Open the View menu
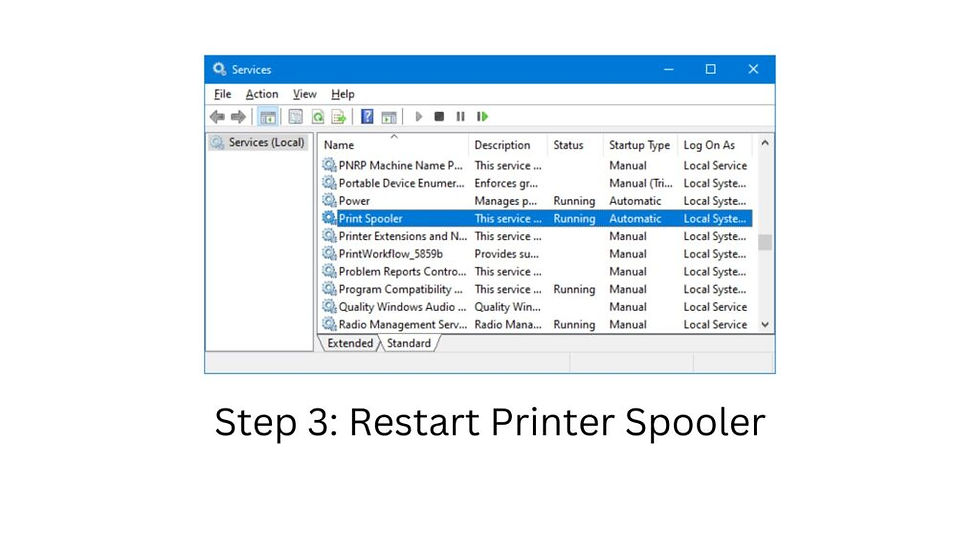Screen dimensions: 980x551 (x=304, y=94)
